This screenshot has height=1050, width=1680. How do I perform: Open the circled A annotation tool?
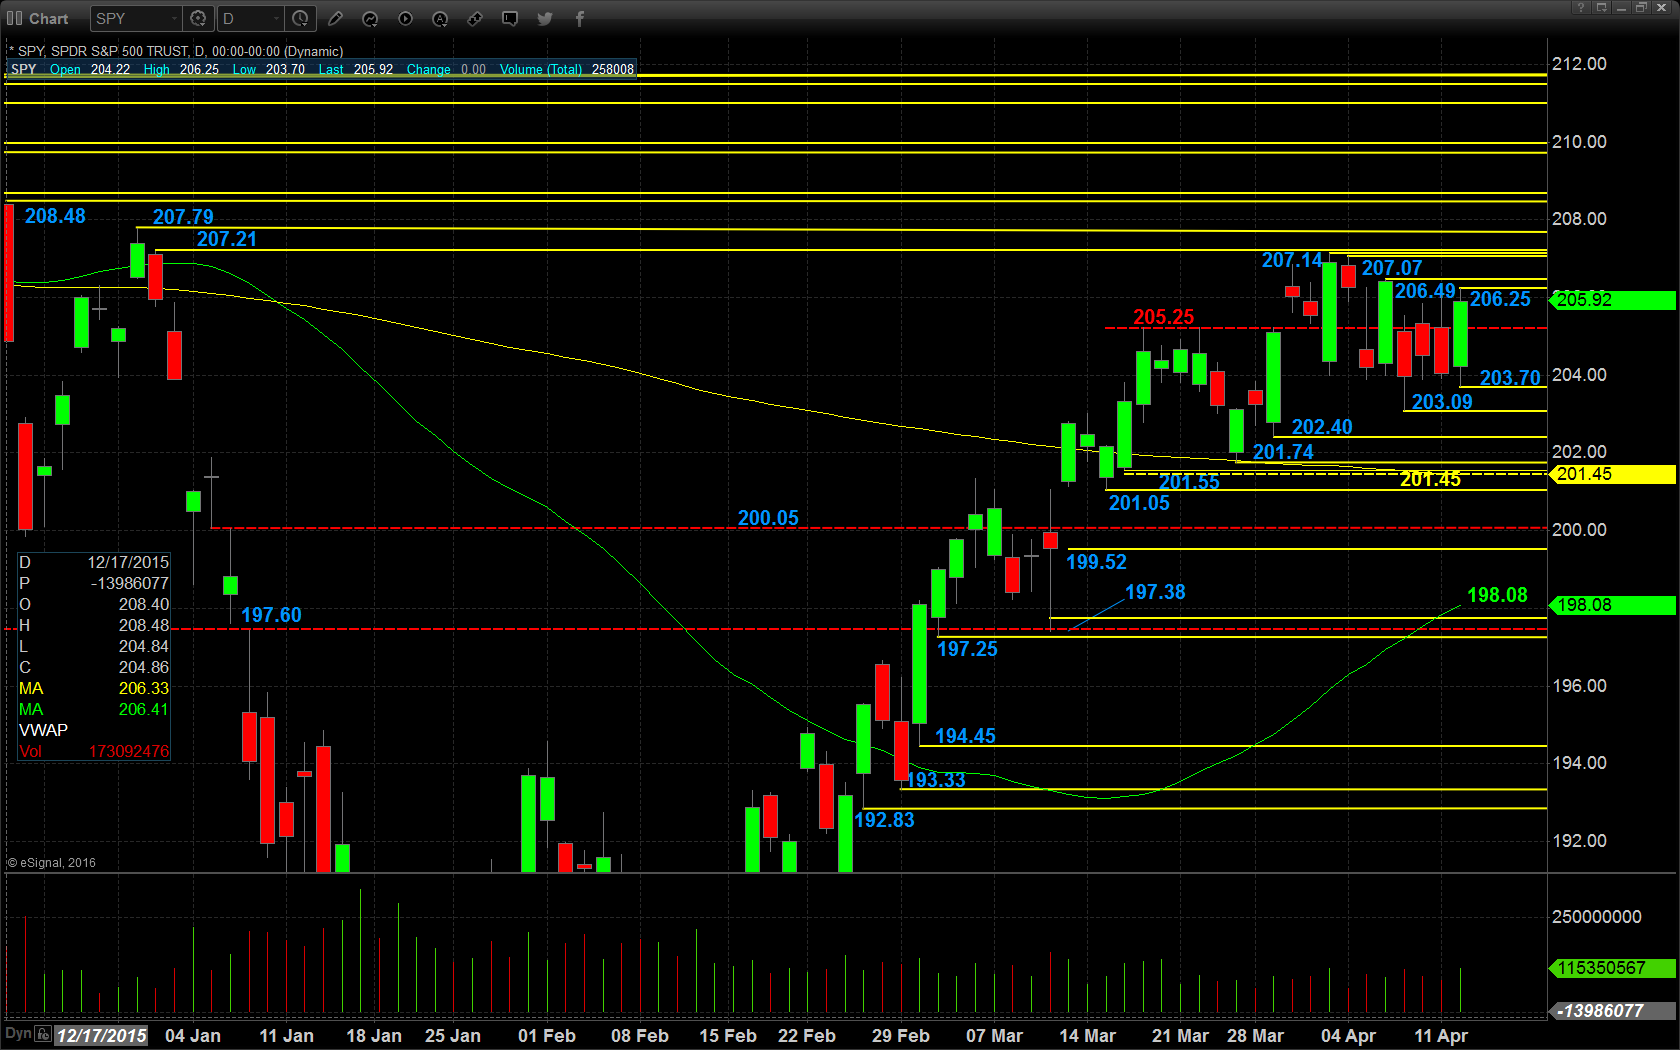coord(440,18)
